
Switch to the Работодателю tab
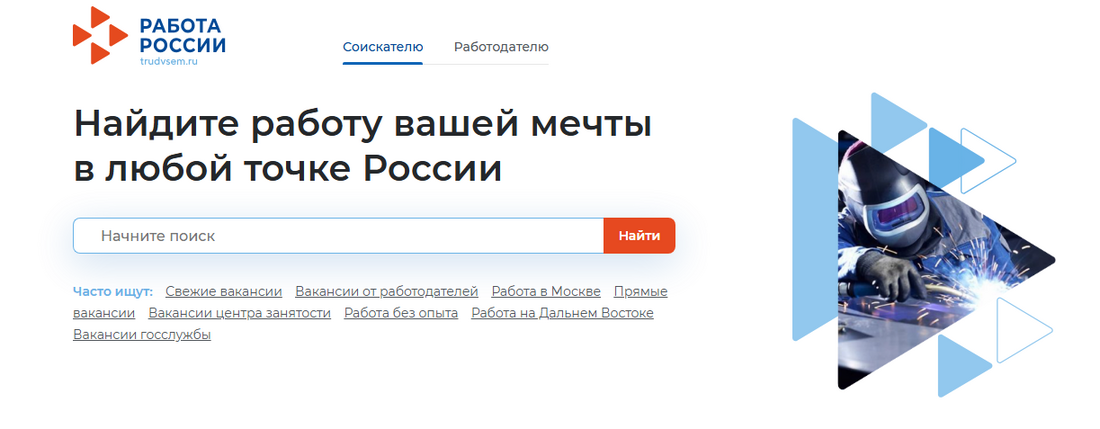[501, 47]
